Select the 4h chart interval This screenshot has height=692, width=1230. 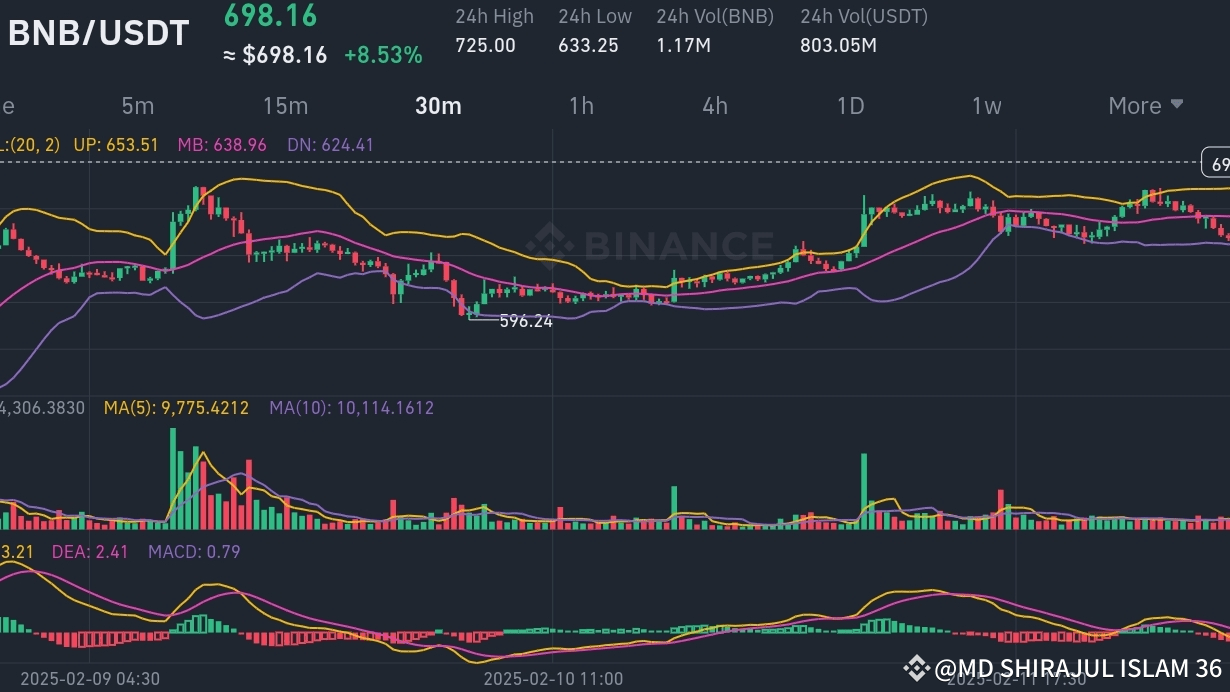(714, 105)
